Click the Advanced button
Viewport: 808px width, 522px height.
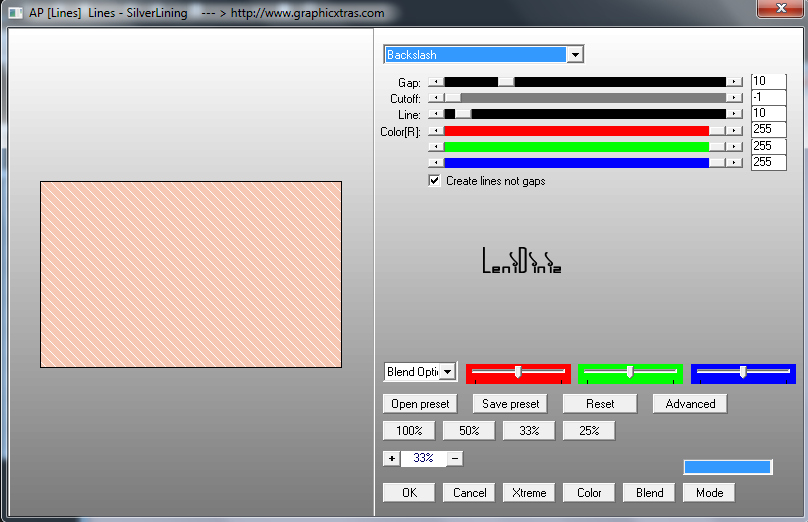click(690, 404)
